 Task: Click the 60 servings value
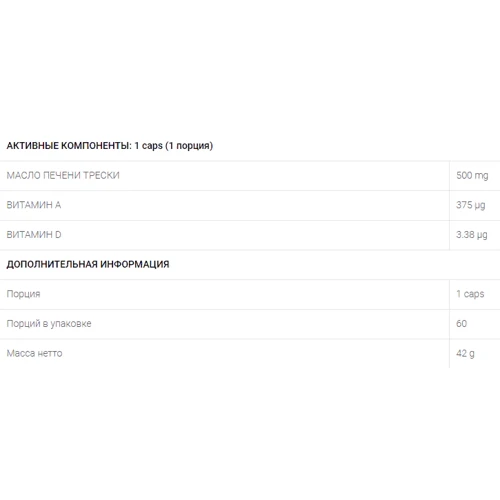tap(461, 324)
